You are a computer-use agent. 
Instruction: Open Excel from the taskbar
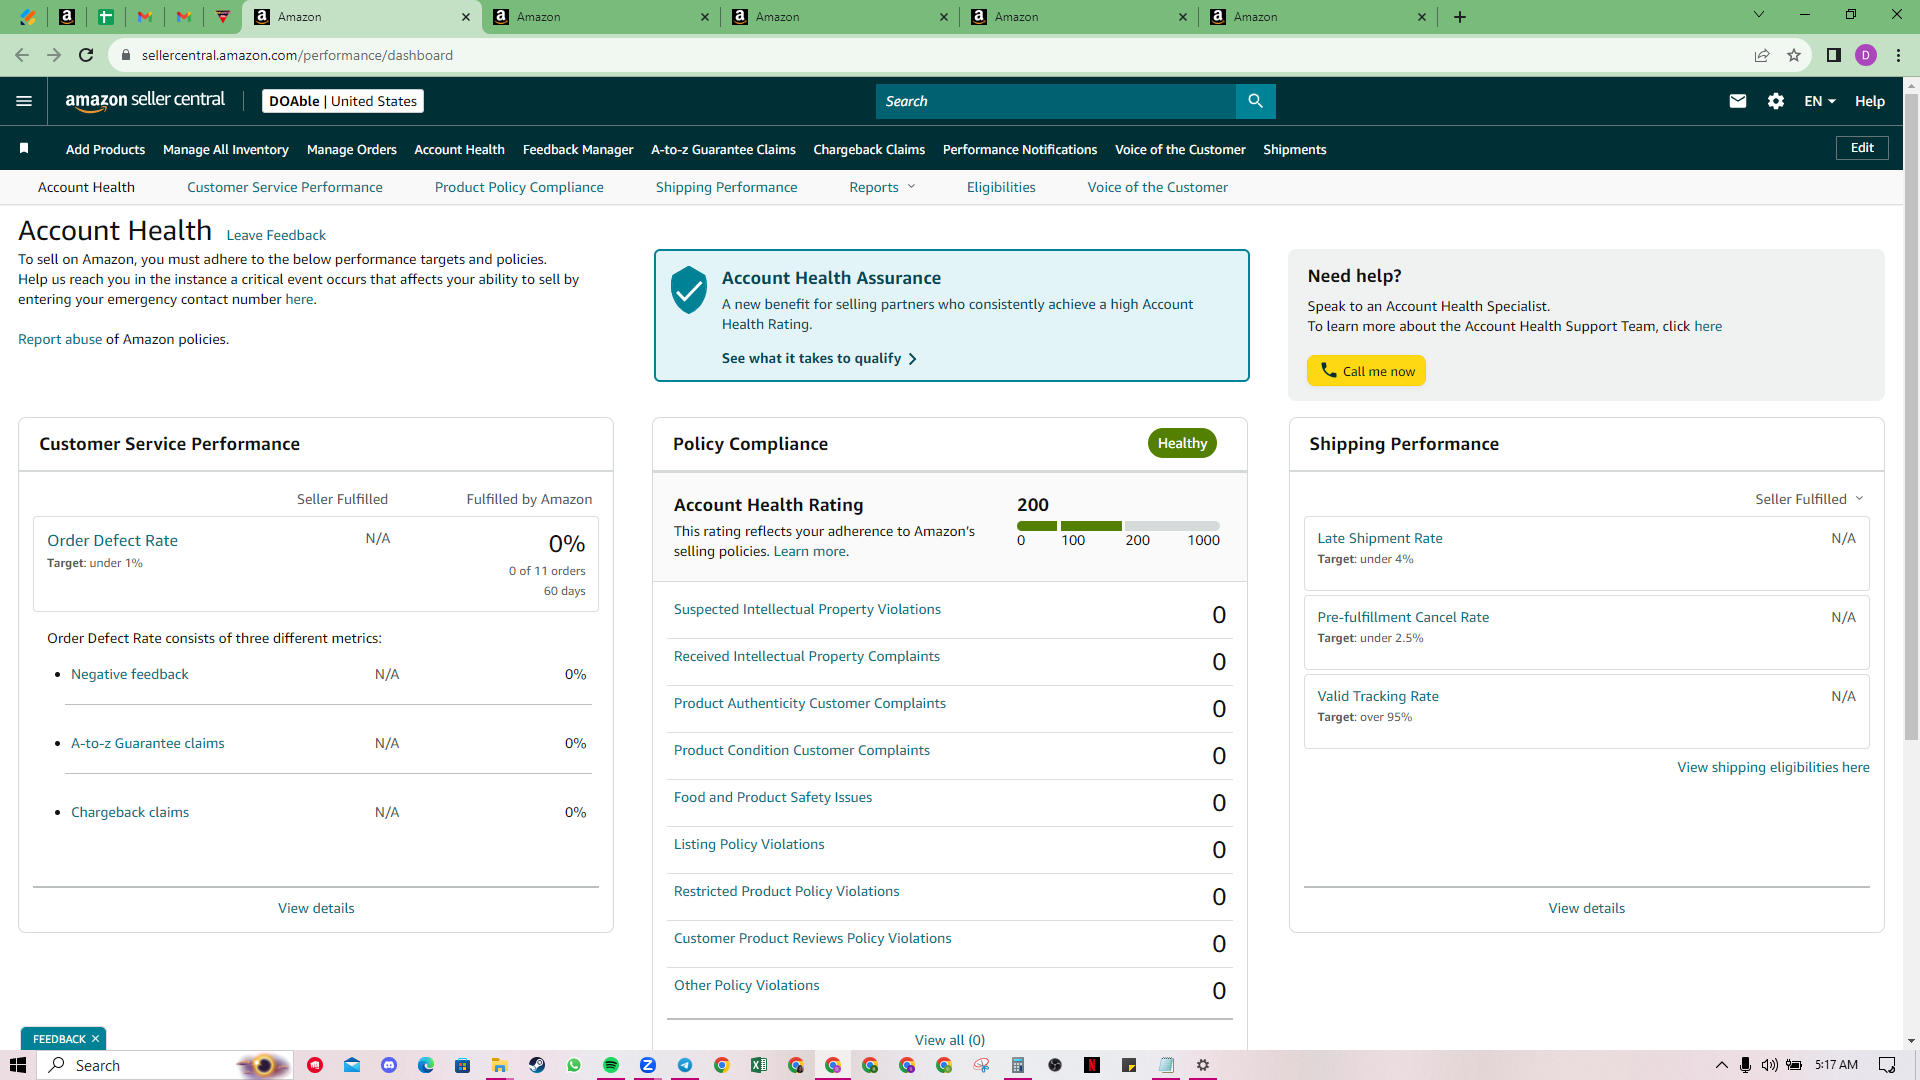pyautogui.click(x=759, y=1065)
